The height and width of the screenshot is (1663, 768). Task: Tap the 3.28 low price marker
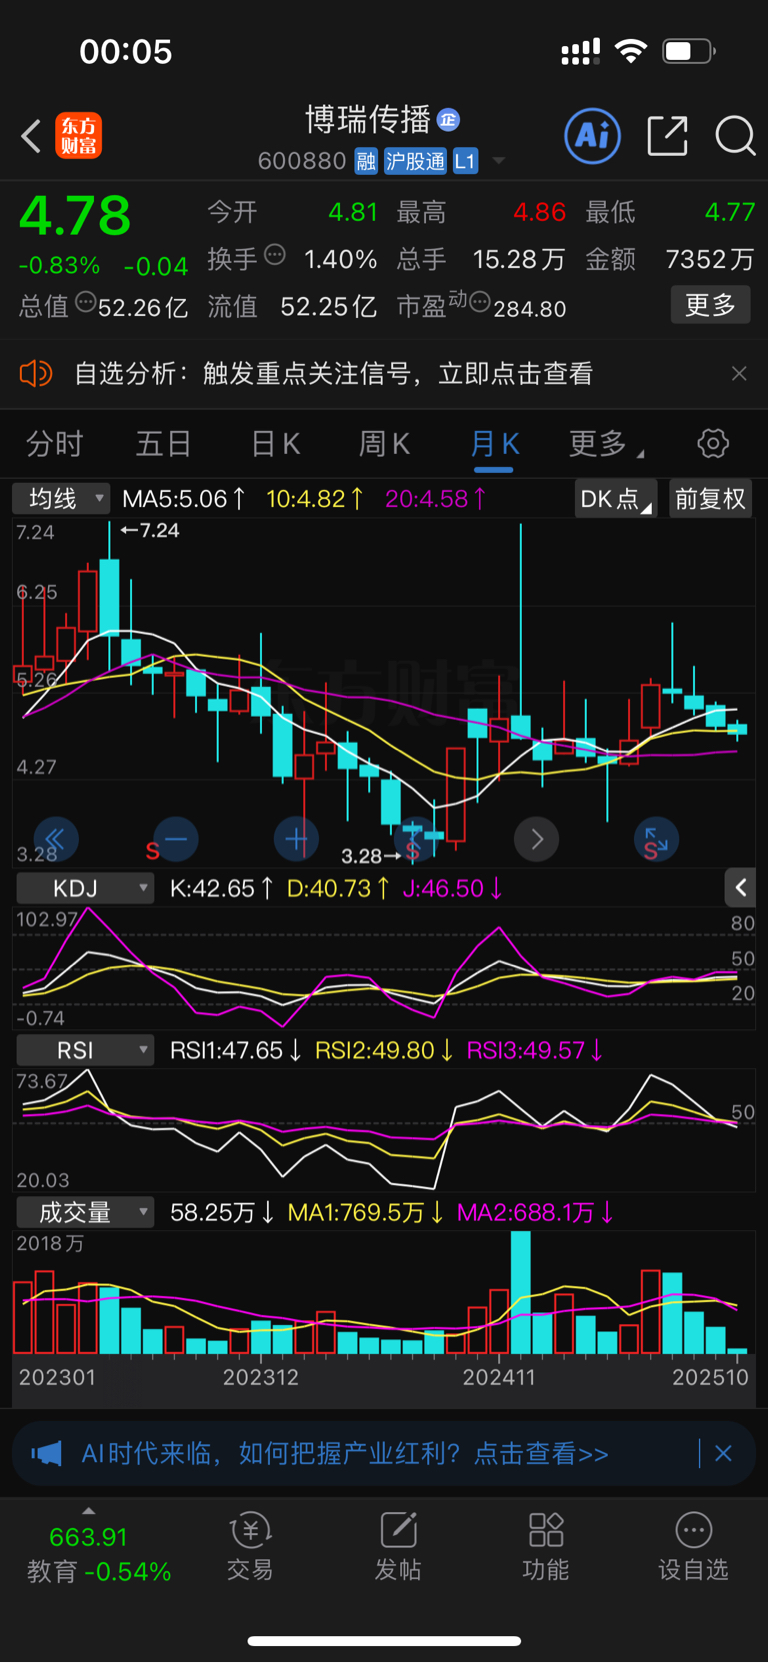click(x=371, y=856)
